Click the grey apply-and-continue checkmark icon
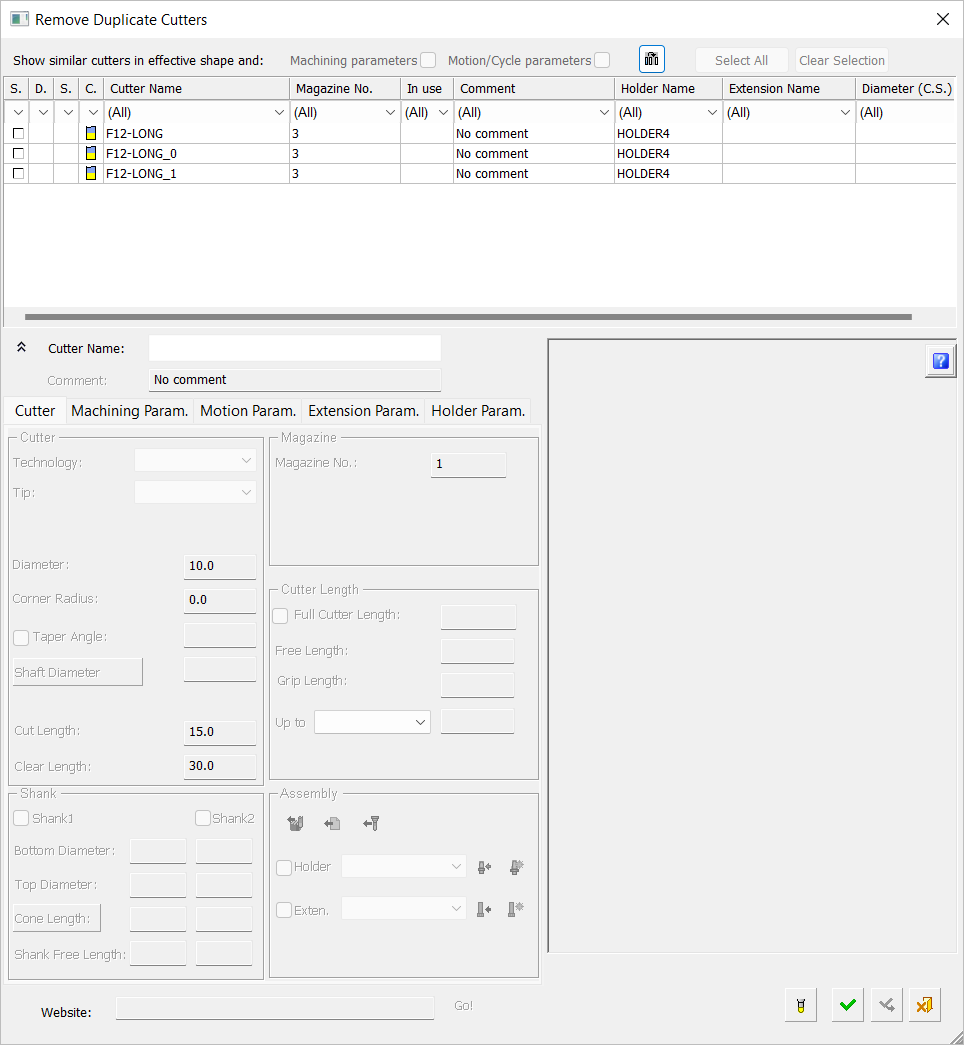 887,1005
